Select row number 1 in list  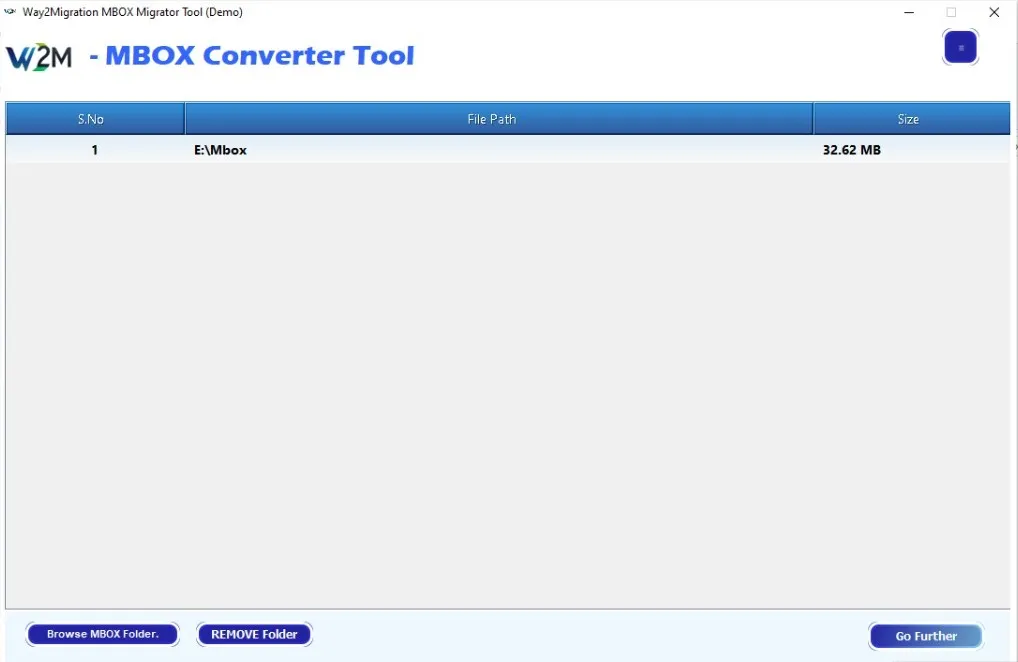tap(95, 150)
